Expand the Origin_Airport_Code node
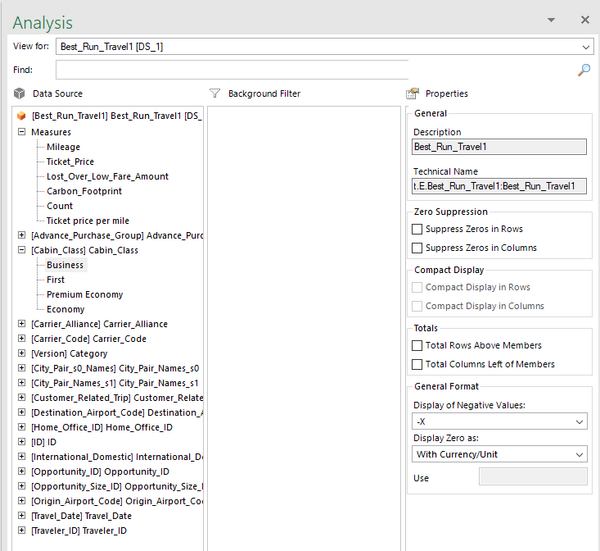The width and height of the screenshot is (600, 551). [22, 501]
